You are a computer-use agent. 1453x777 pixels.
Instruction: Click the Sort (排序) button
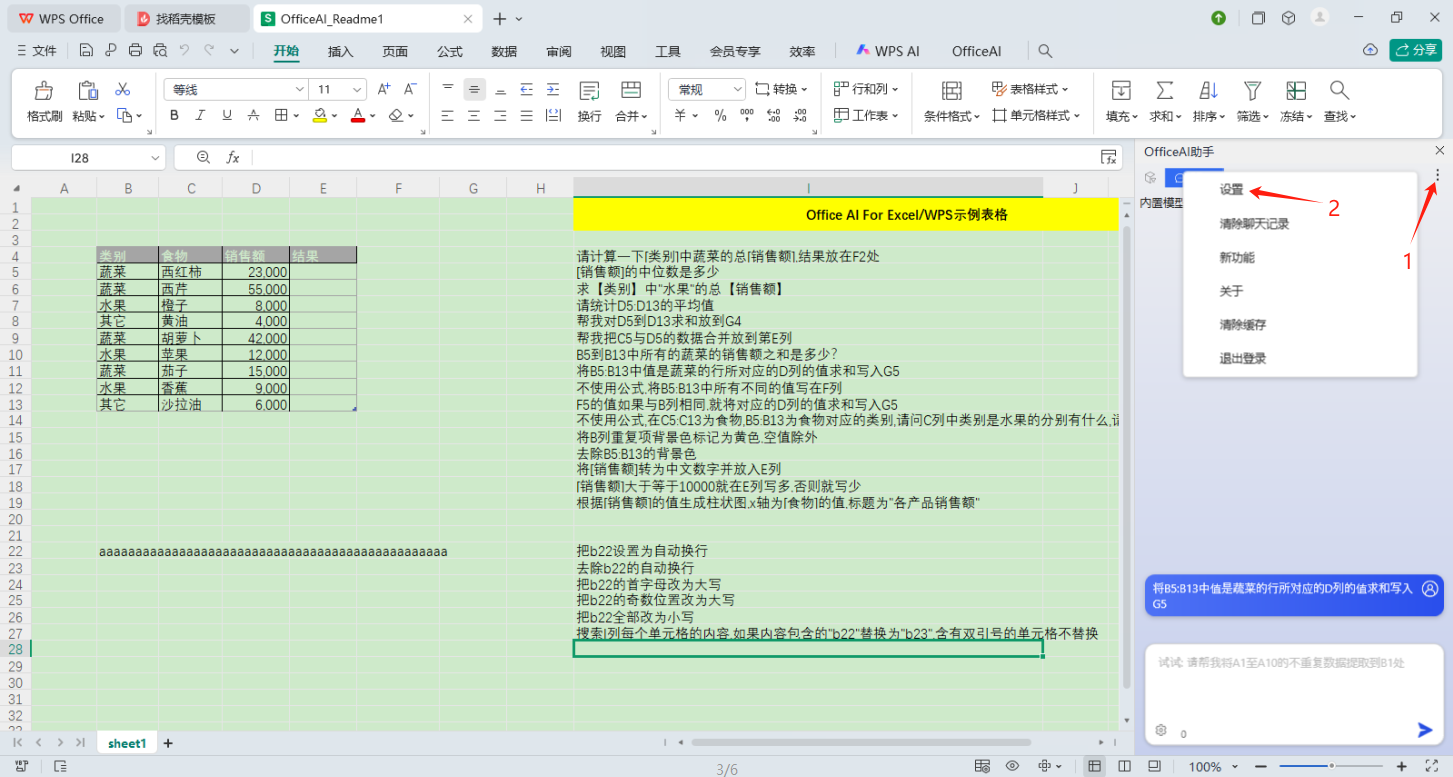[1209, 101]
